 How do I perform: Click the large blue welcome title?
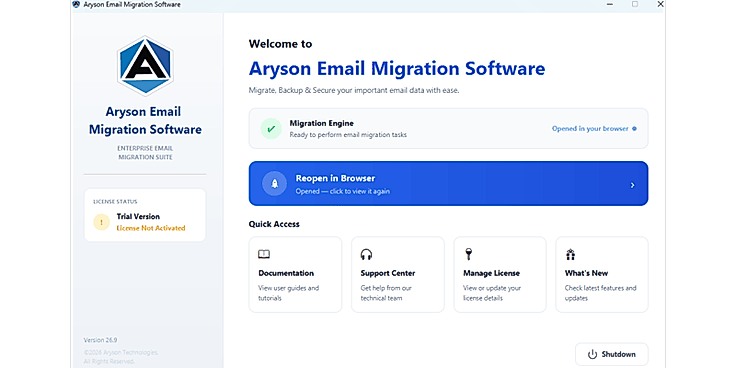[397, 69]
